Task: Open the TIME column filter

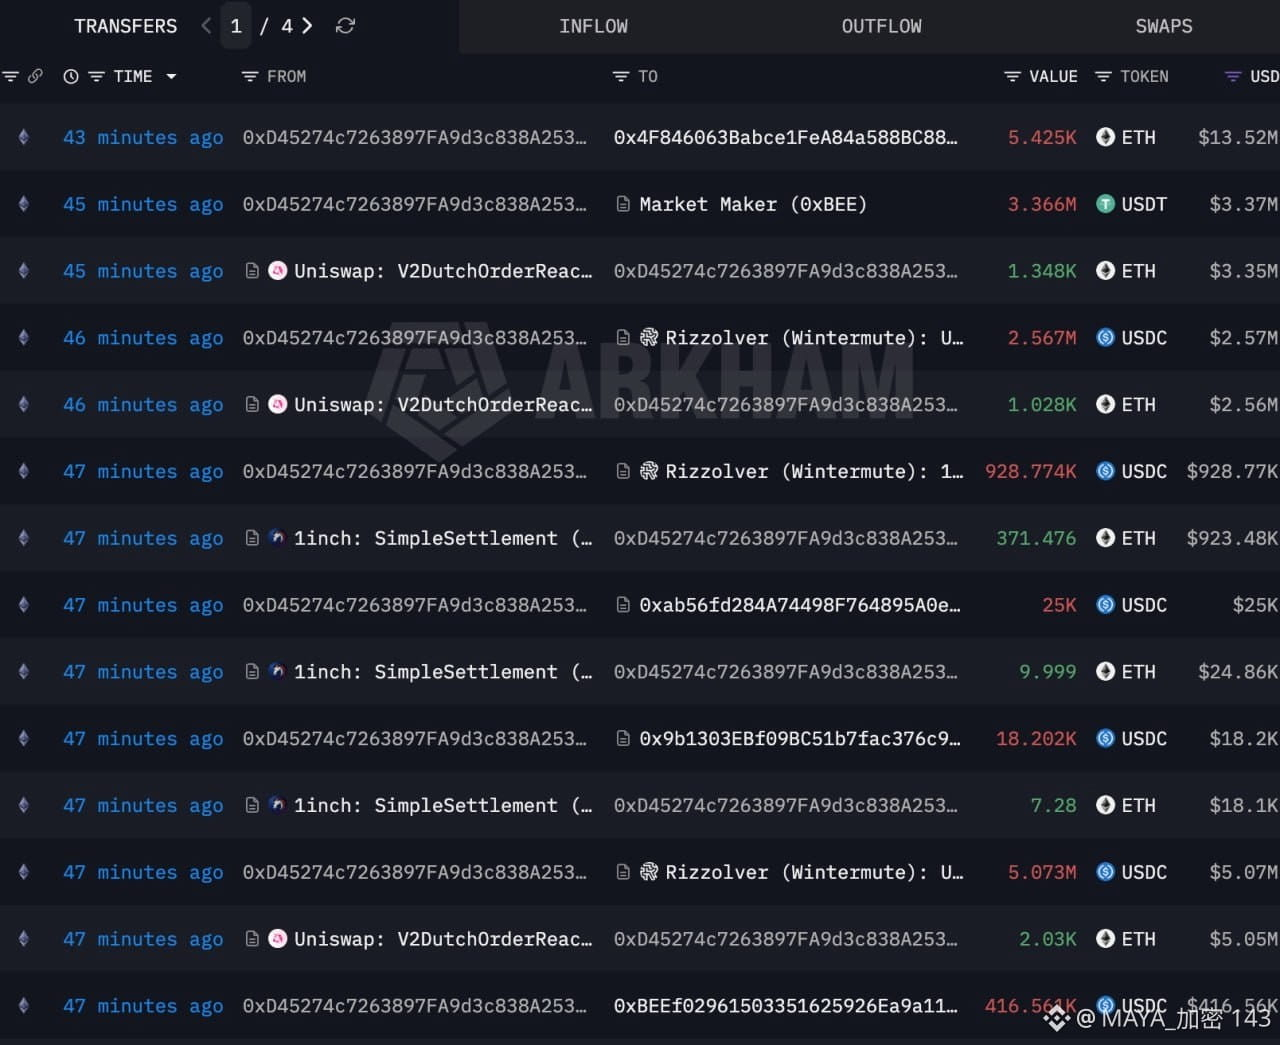Action: click(x=96, y=77)
